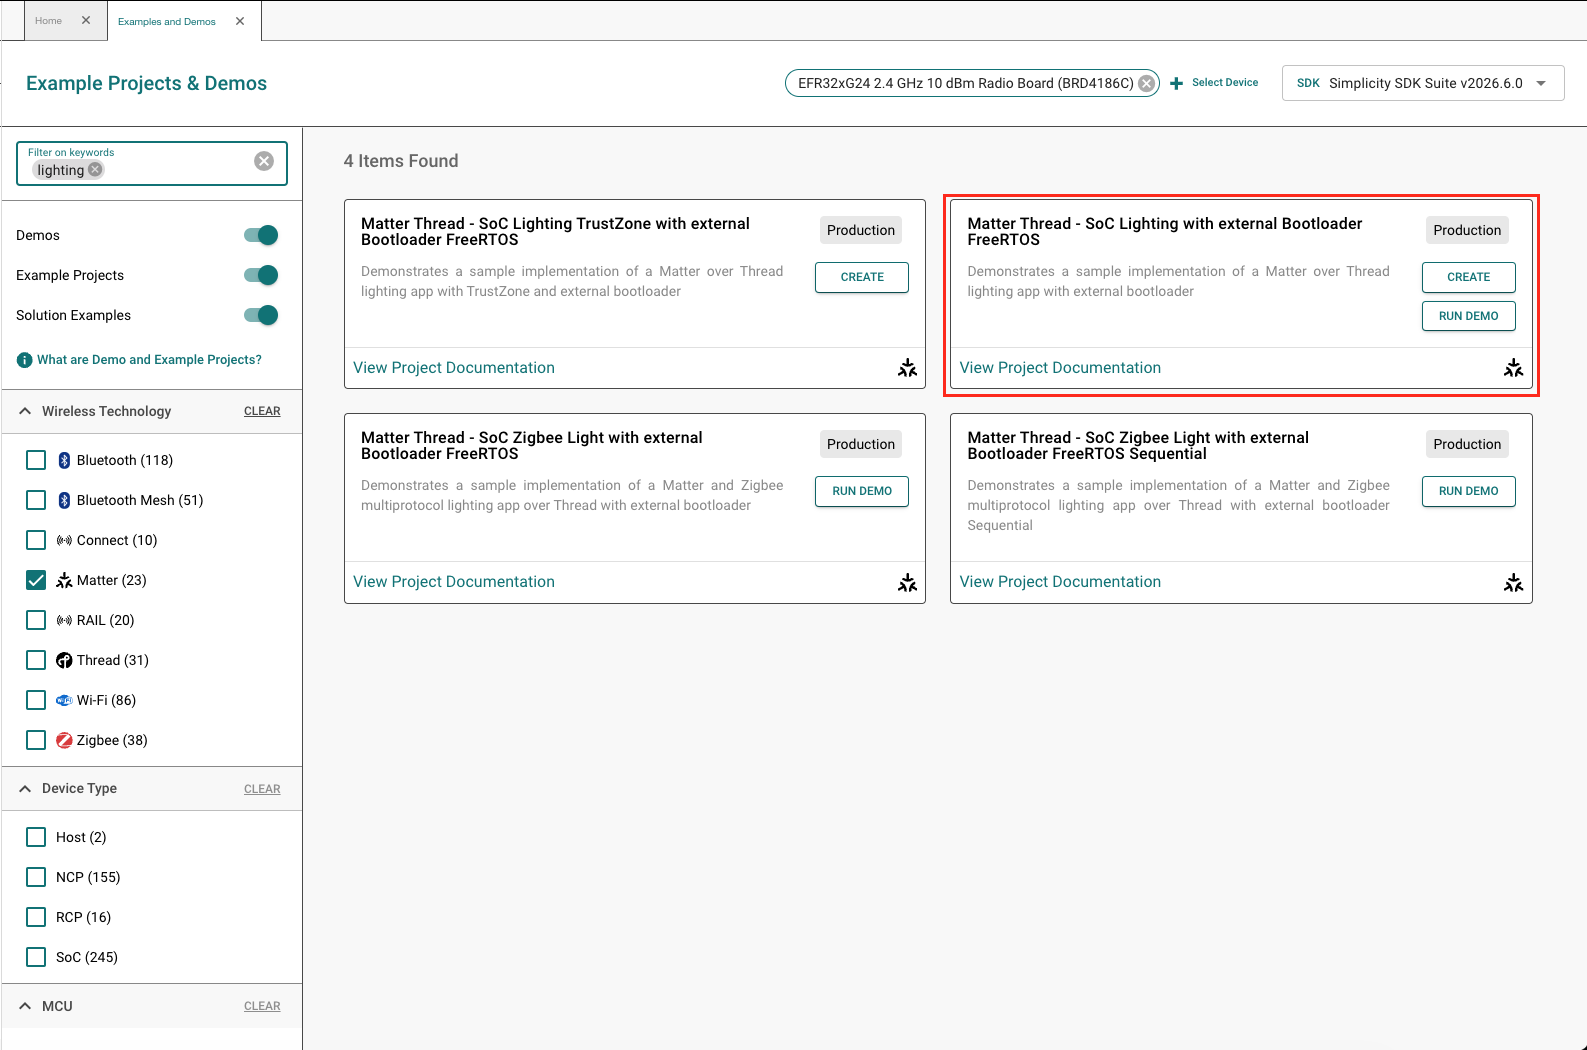Clear the Device Type filters
Image resolution: width=1587 pixels, height=1050 pixels.
pos(262,789)
